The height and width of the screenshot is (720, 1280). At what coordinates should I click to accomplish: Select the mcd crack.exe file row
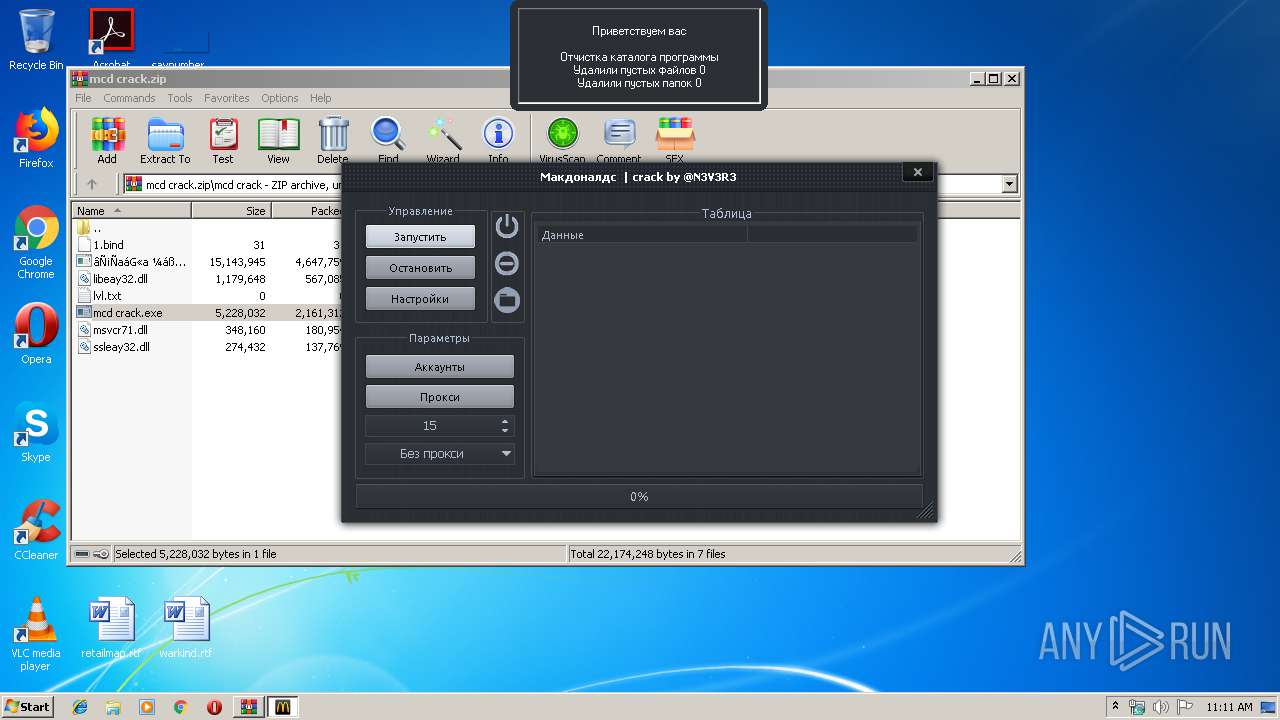[x=127, y=313]
